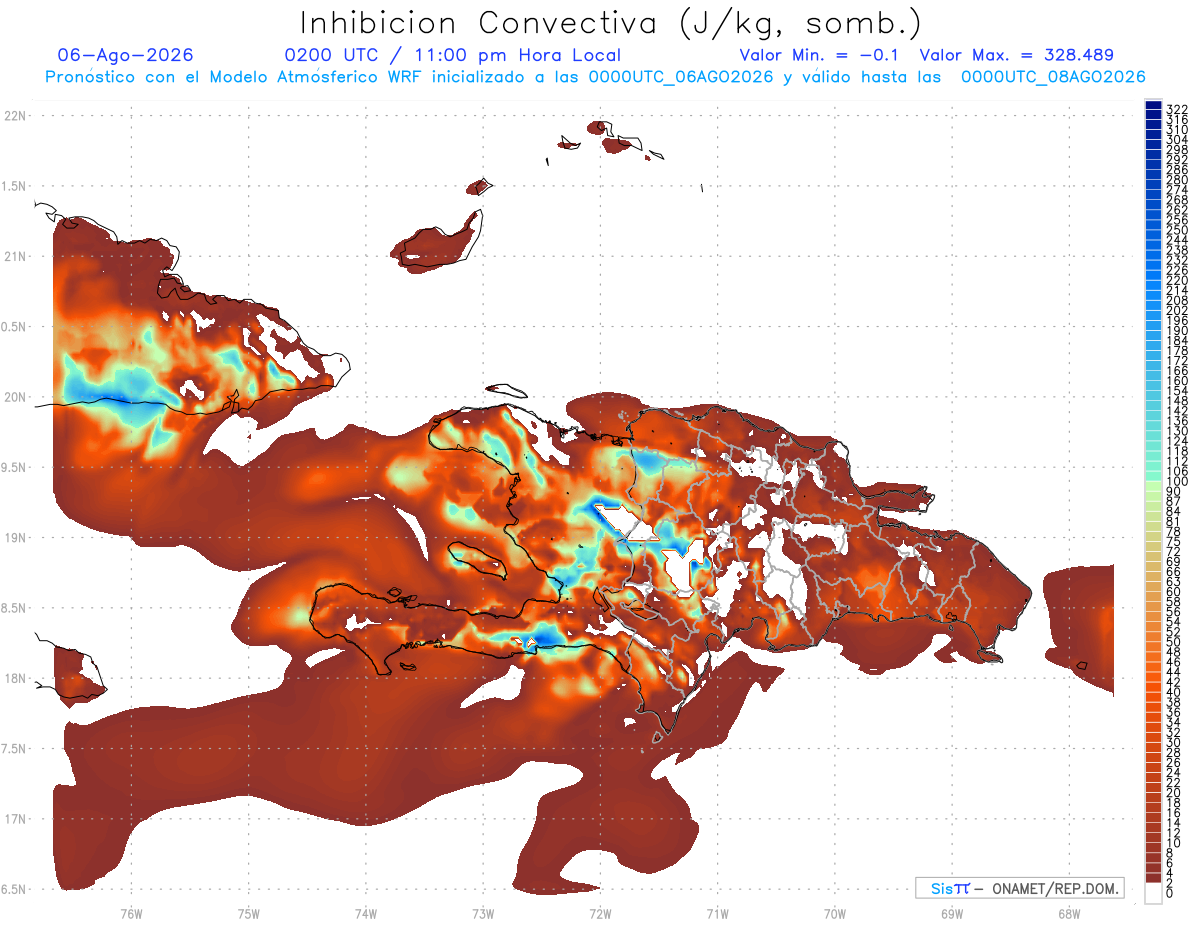The height and width of the screenshot is (927, 1200).
Task: Click the "22N" latitude label
Action: tap(15, 116)
